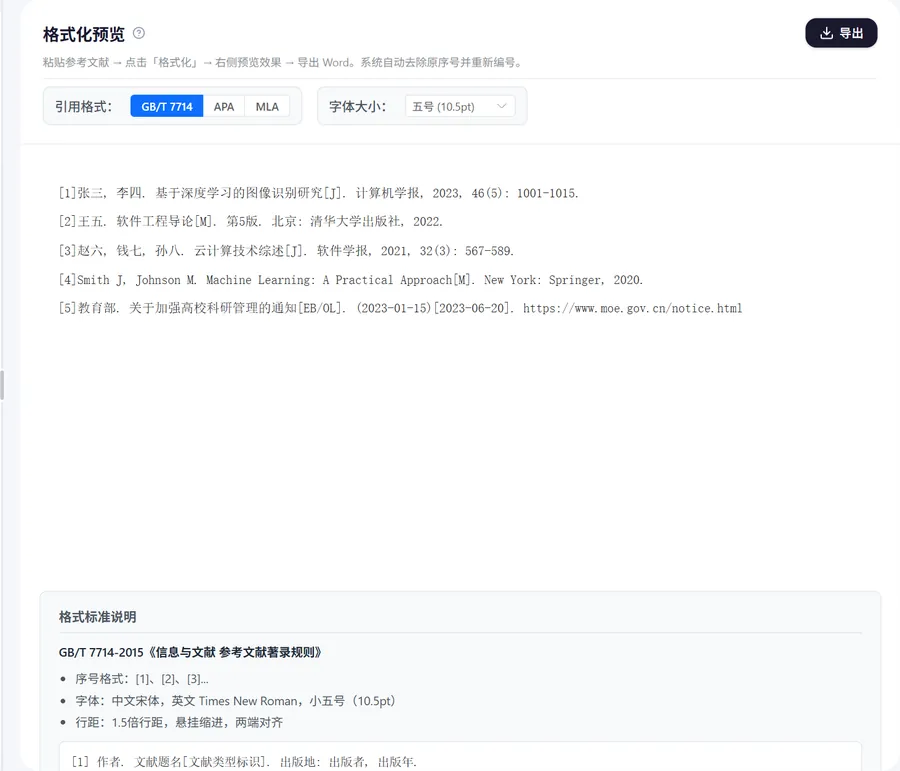The image size is (900, 771).
Task: Click the instruction text about 粘贴参考文献
Action: tap(283, 63)
